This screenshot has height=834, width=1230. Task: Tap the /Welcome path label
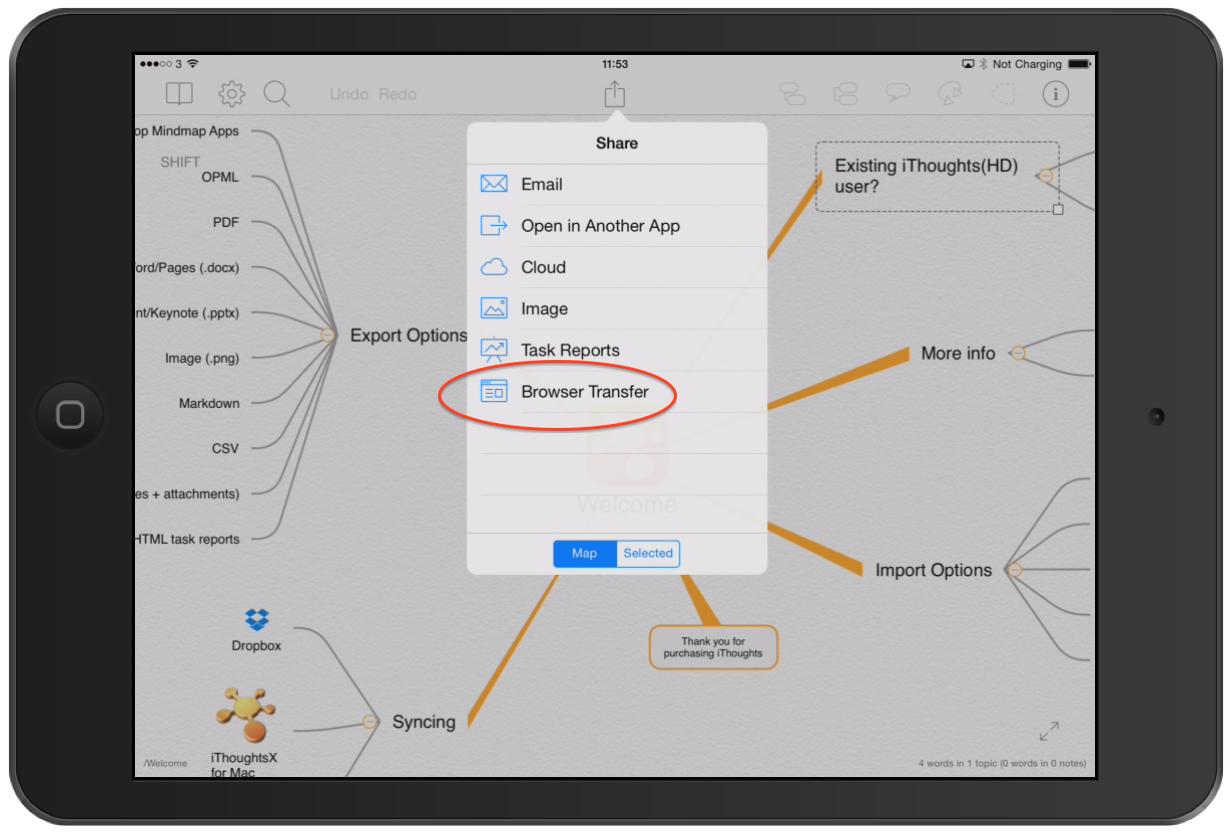[x=165, y=763]
